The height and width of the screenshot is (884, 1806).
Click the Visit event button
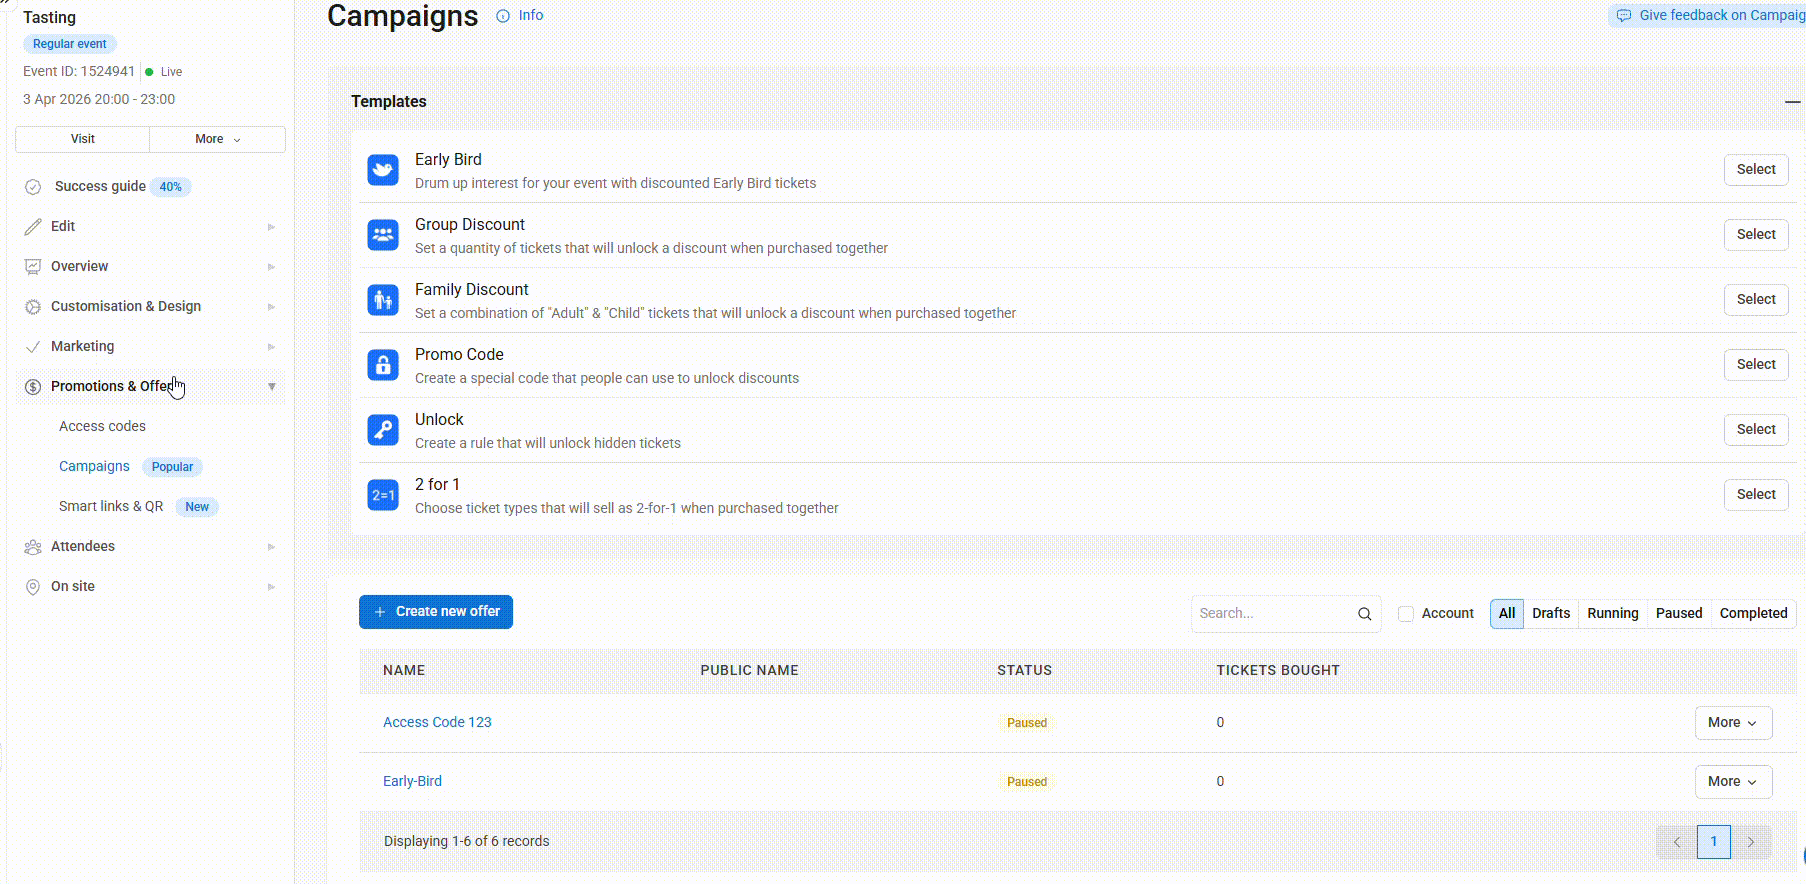83,139
